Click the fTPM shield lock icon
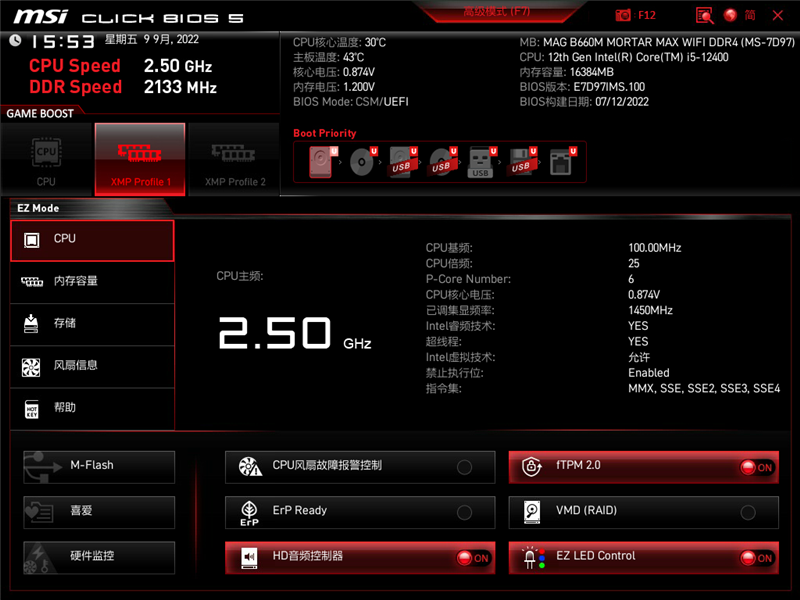Screen dimensions: 800x600 point(532,466)
